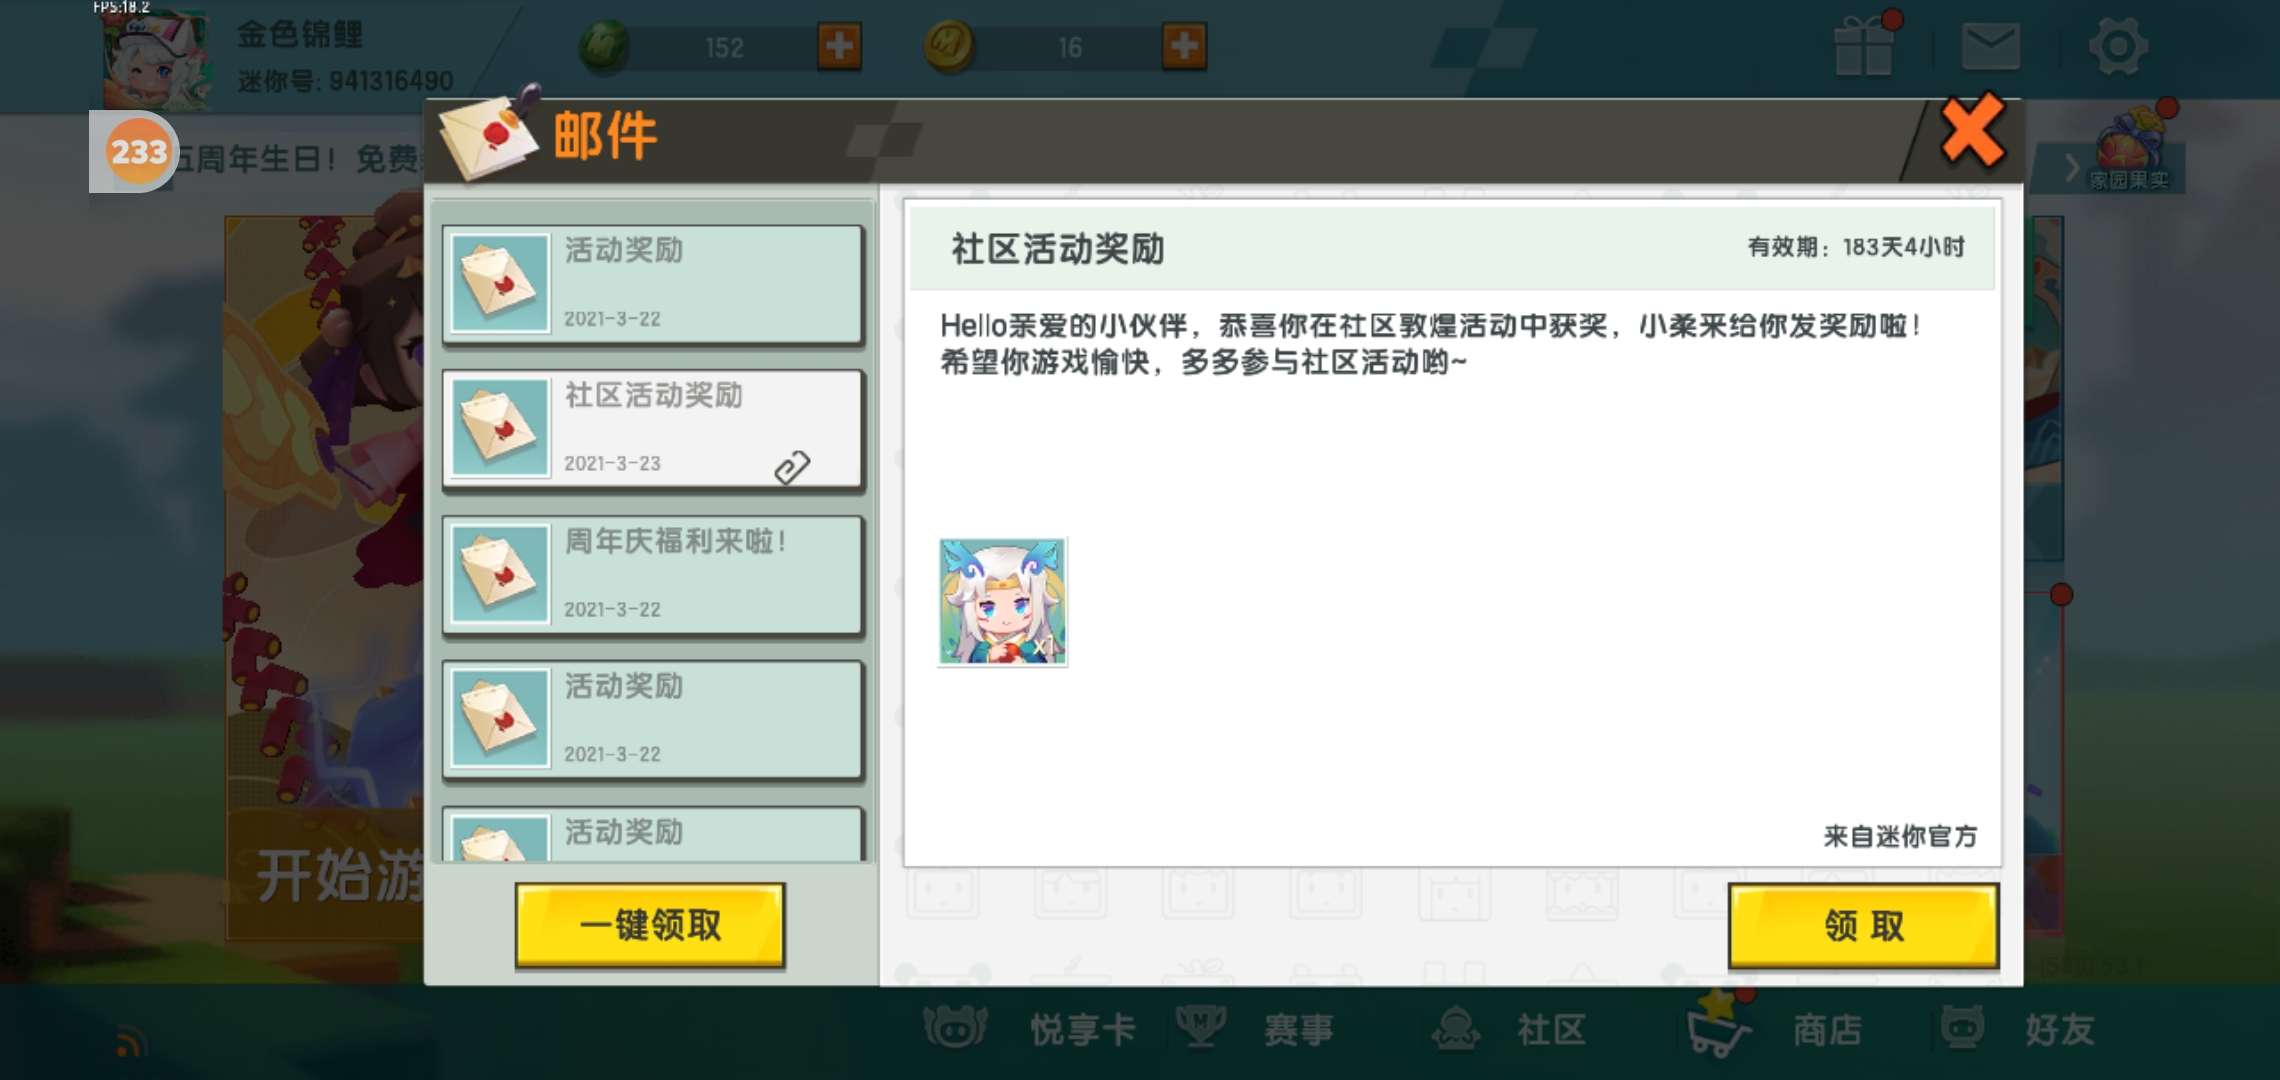Click the player avatar portrait top left

pyautogui.click(x=157, y=58)
